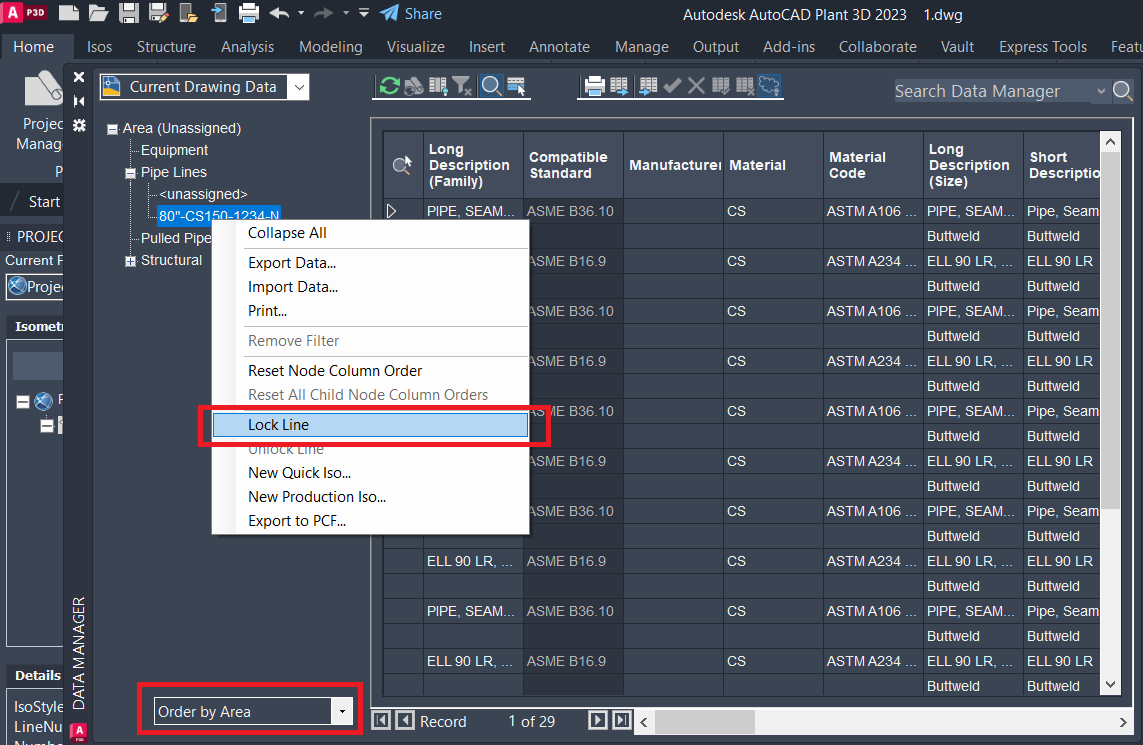The height and width of the screenshot is (745, 1143).
Task: Click the Import data icon on the toolbar
Action: click(x=648, y=87)
